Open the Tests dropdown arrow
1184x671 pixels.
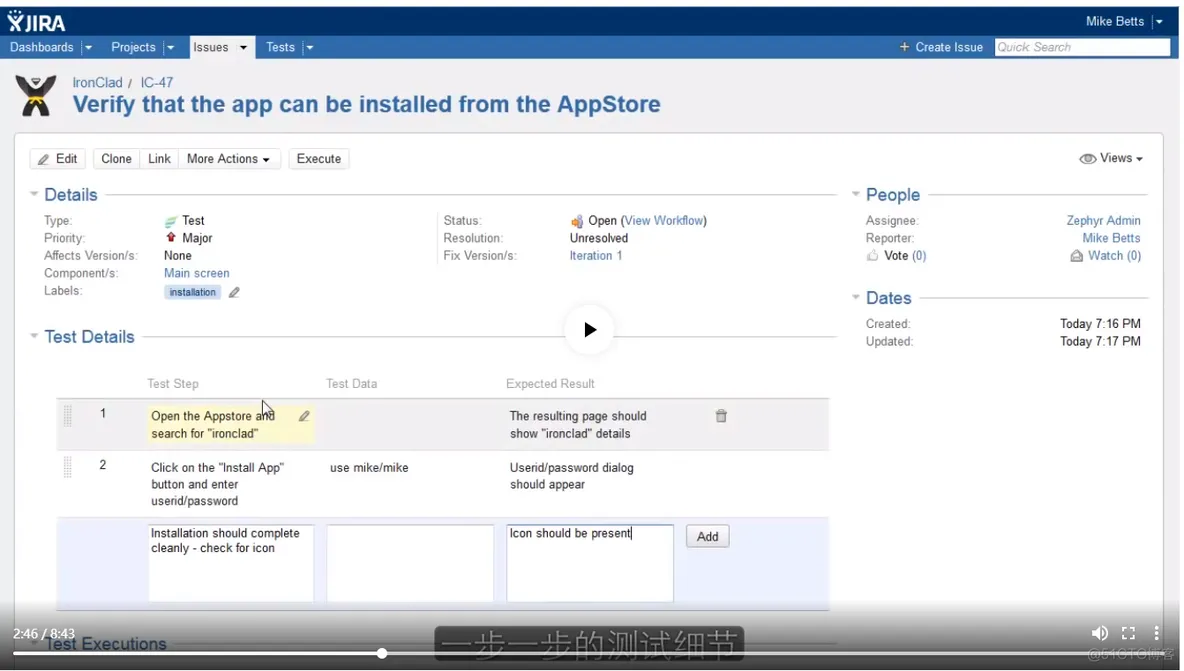coord(309,48)
